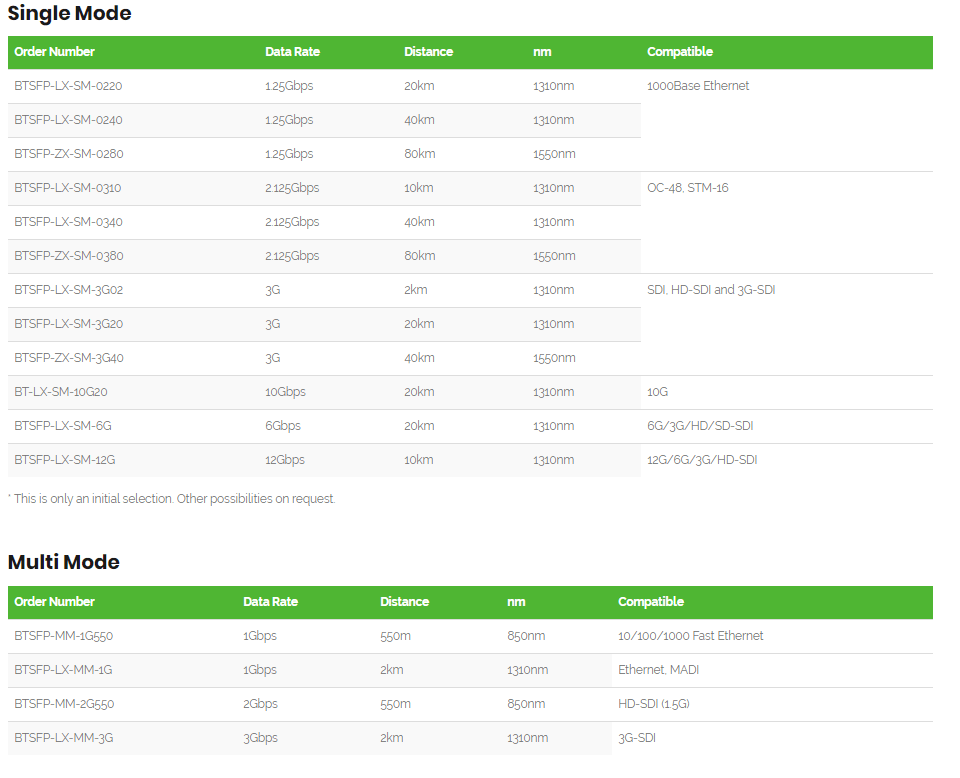960x778 pixels.
Task: Select order number BTSFP-MM-2G550
Action: [x=64, y=704]
